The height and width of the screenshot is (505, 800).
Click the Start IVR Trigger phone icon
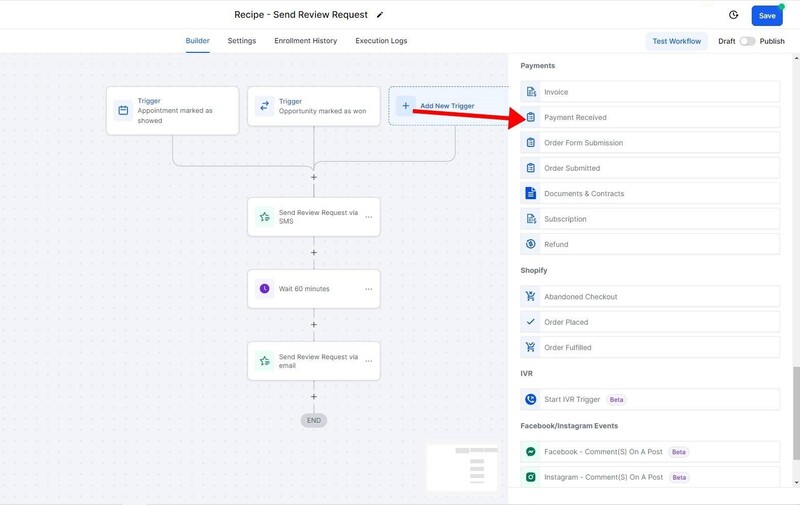[x=531, y=399]
